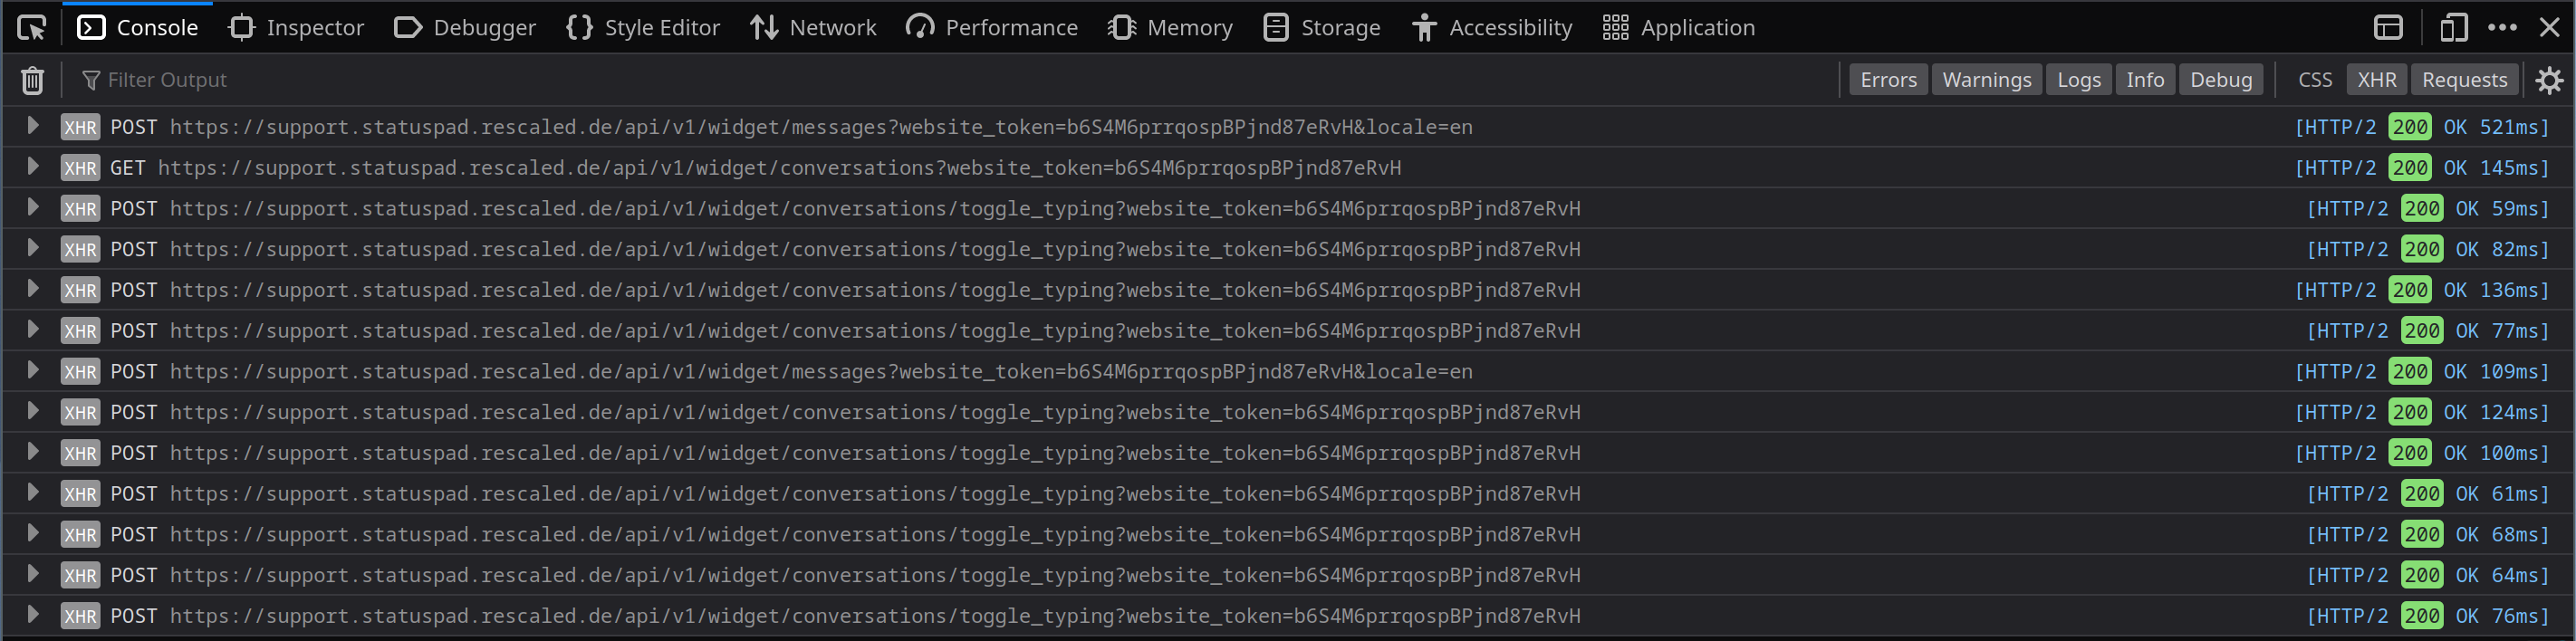The width and height of the screenshot is (2576, 641).
Task: Open the Accessibility inspector
Action: pos(1492,27)
